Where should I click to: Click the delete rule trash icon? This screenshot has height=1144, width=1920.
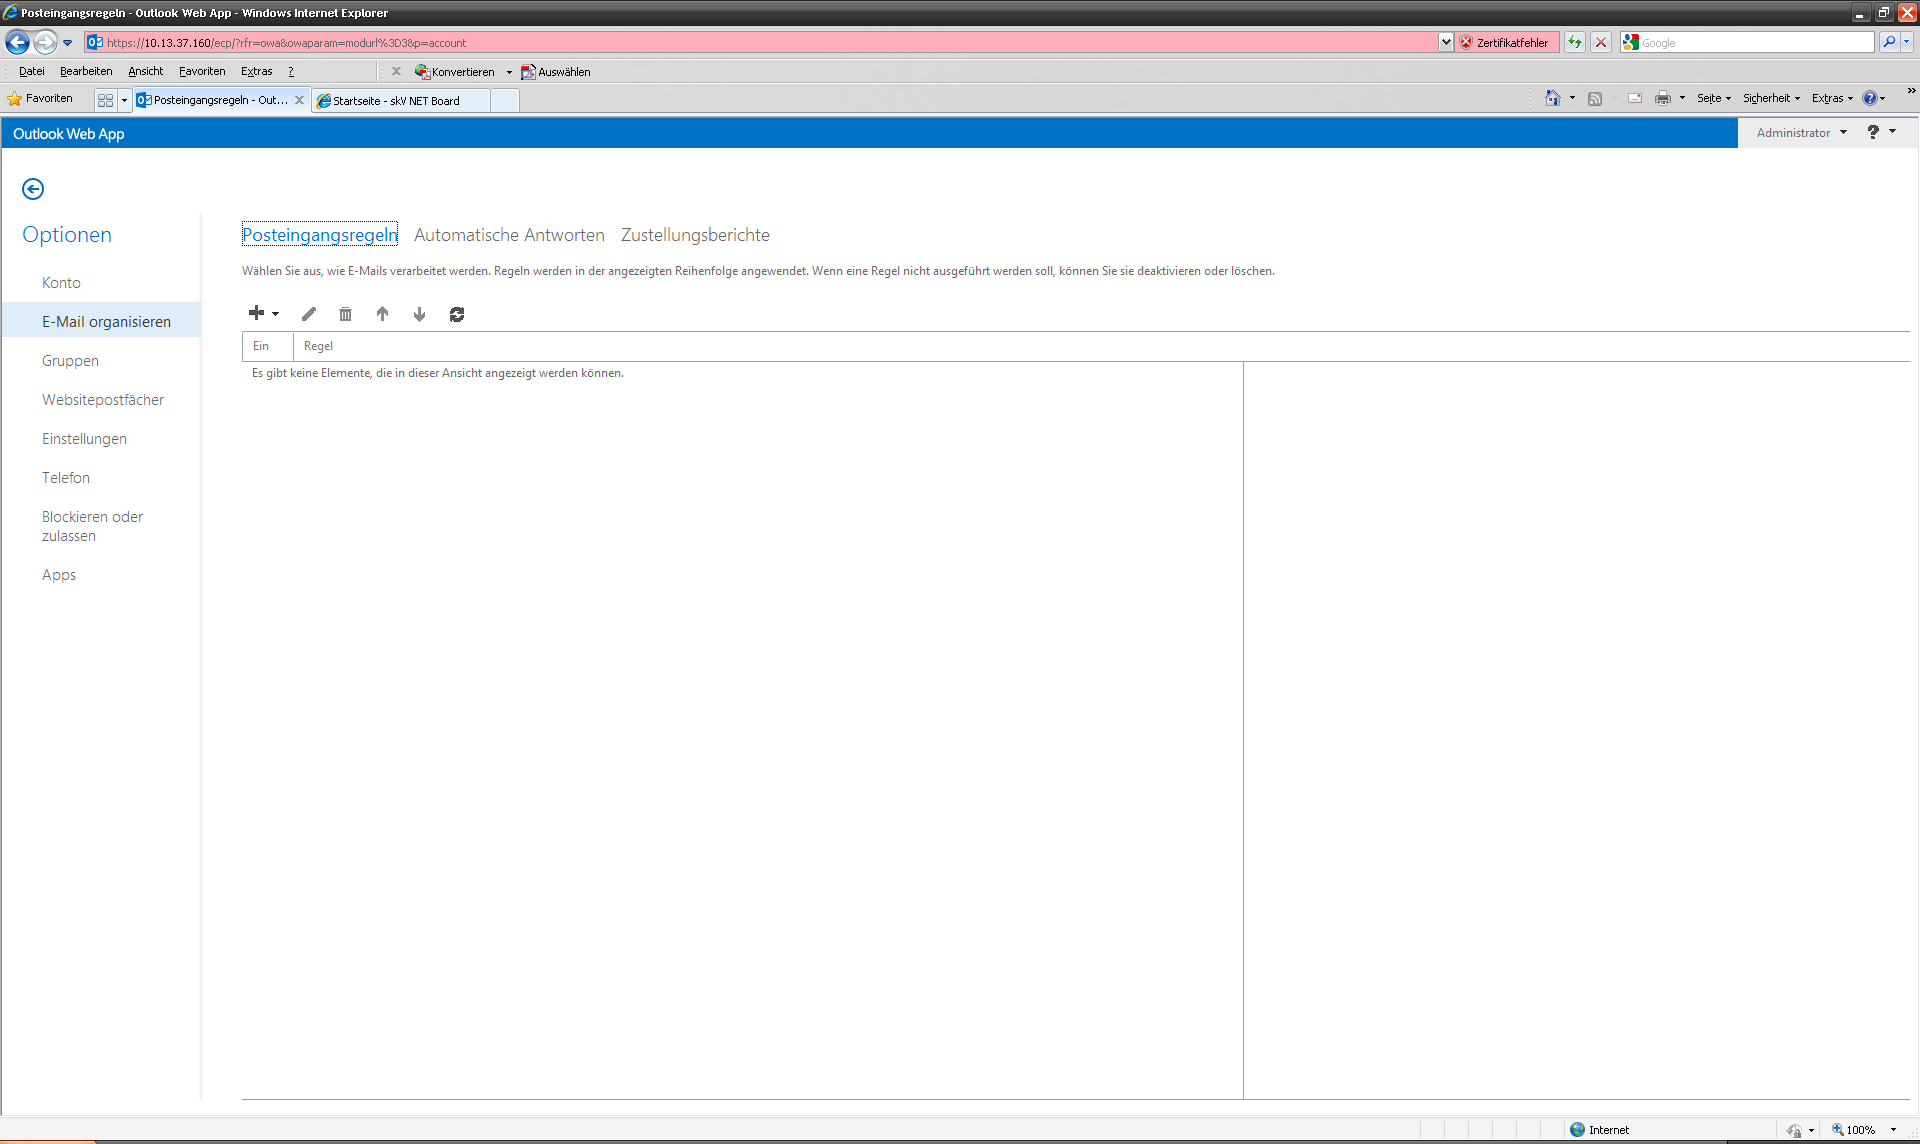point(345,314)
